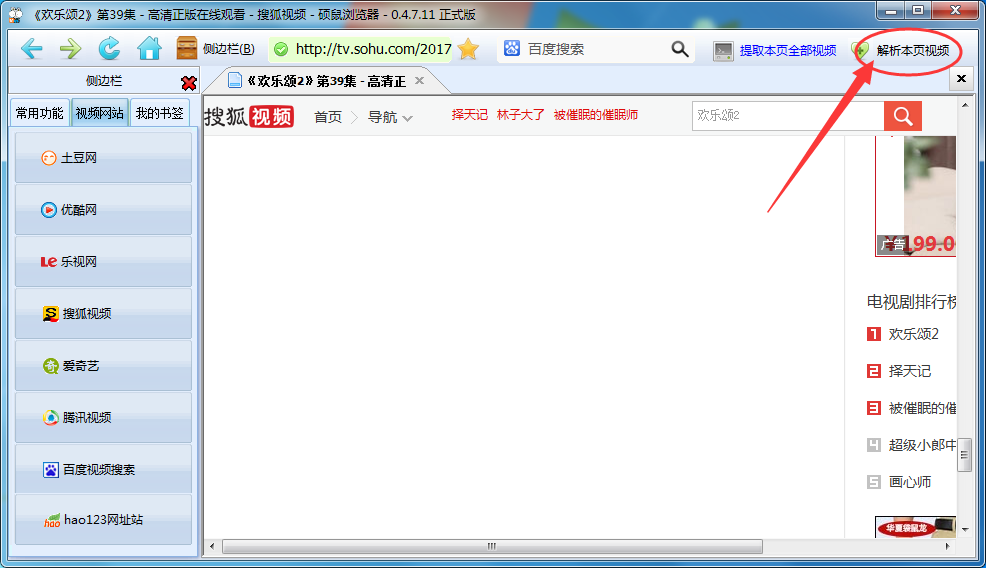
Task: Click the browser app icon in title bar
Action: [x=16, y=14]
